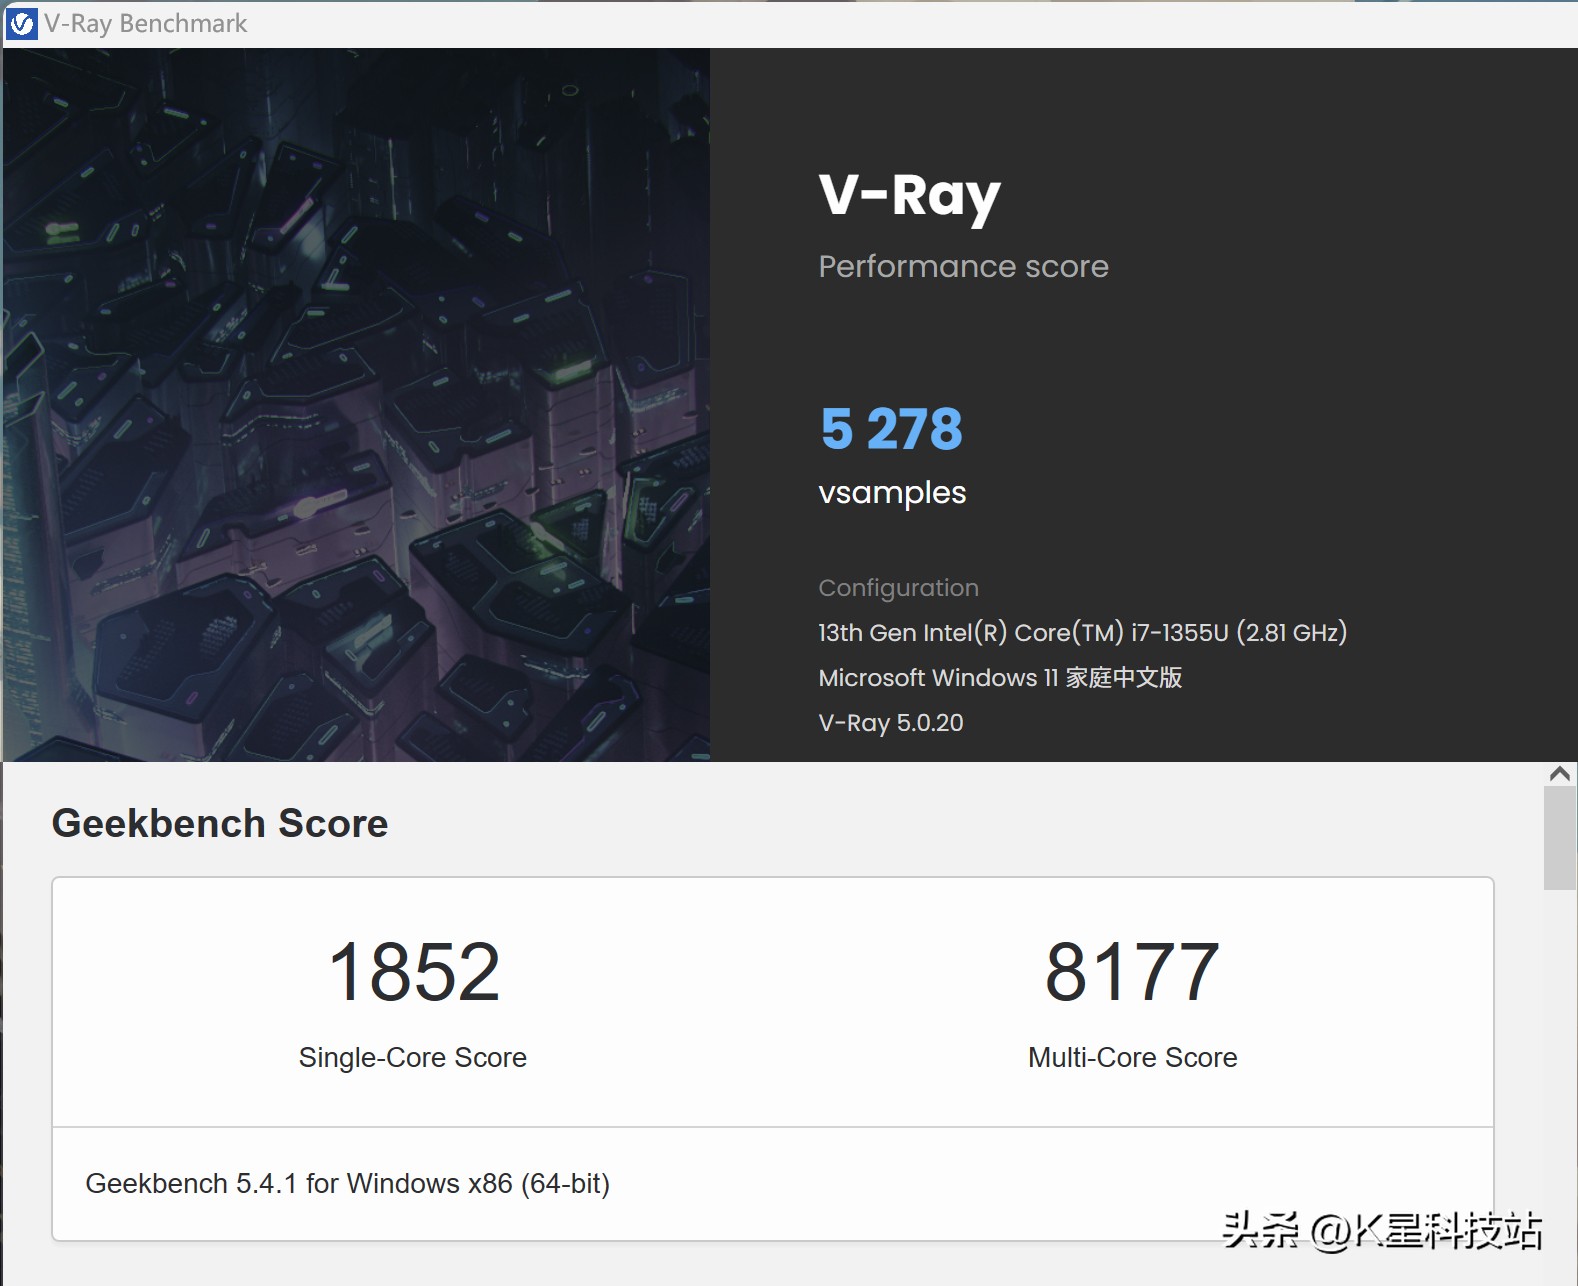Screen dimensions: 1578x1286
Task: Click the 'Geekbench 5.4.1 for Windows x86 (64-bit)' text
Action: (348, 1184)
